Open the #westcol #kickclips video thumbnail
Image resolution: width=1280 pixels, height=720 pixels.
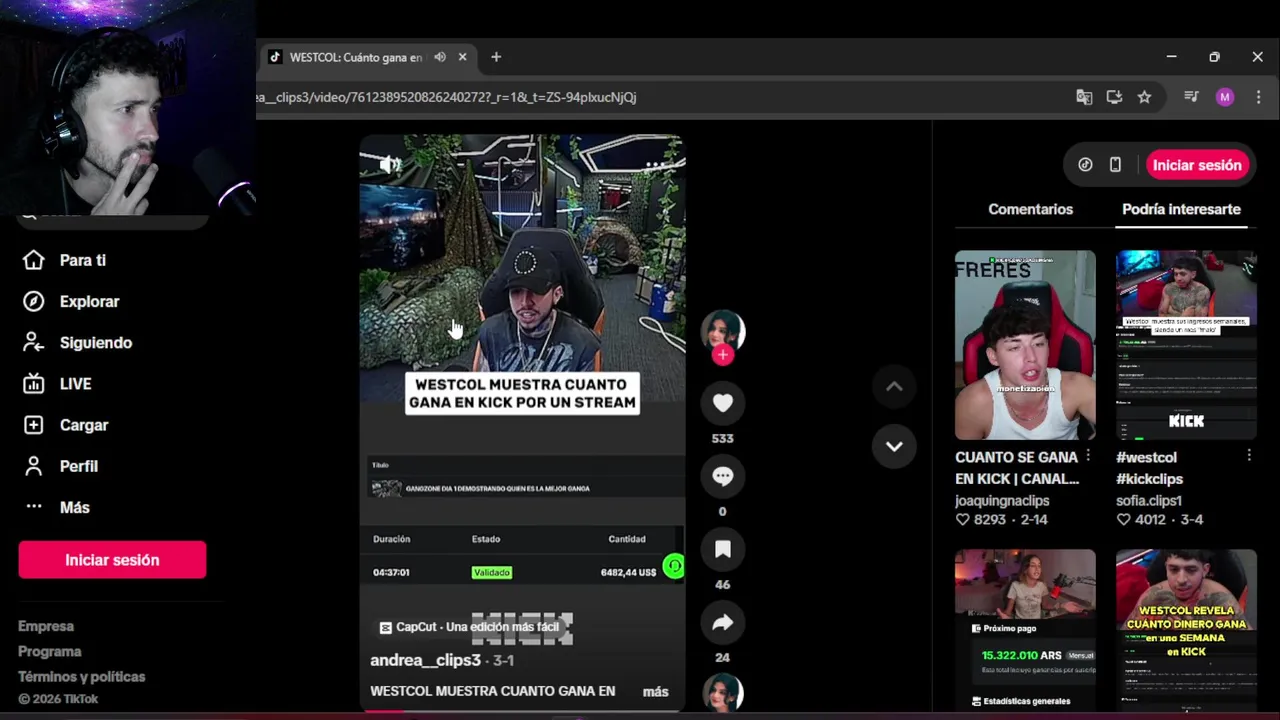click(1186, 345)
